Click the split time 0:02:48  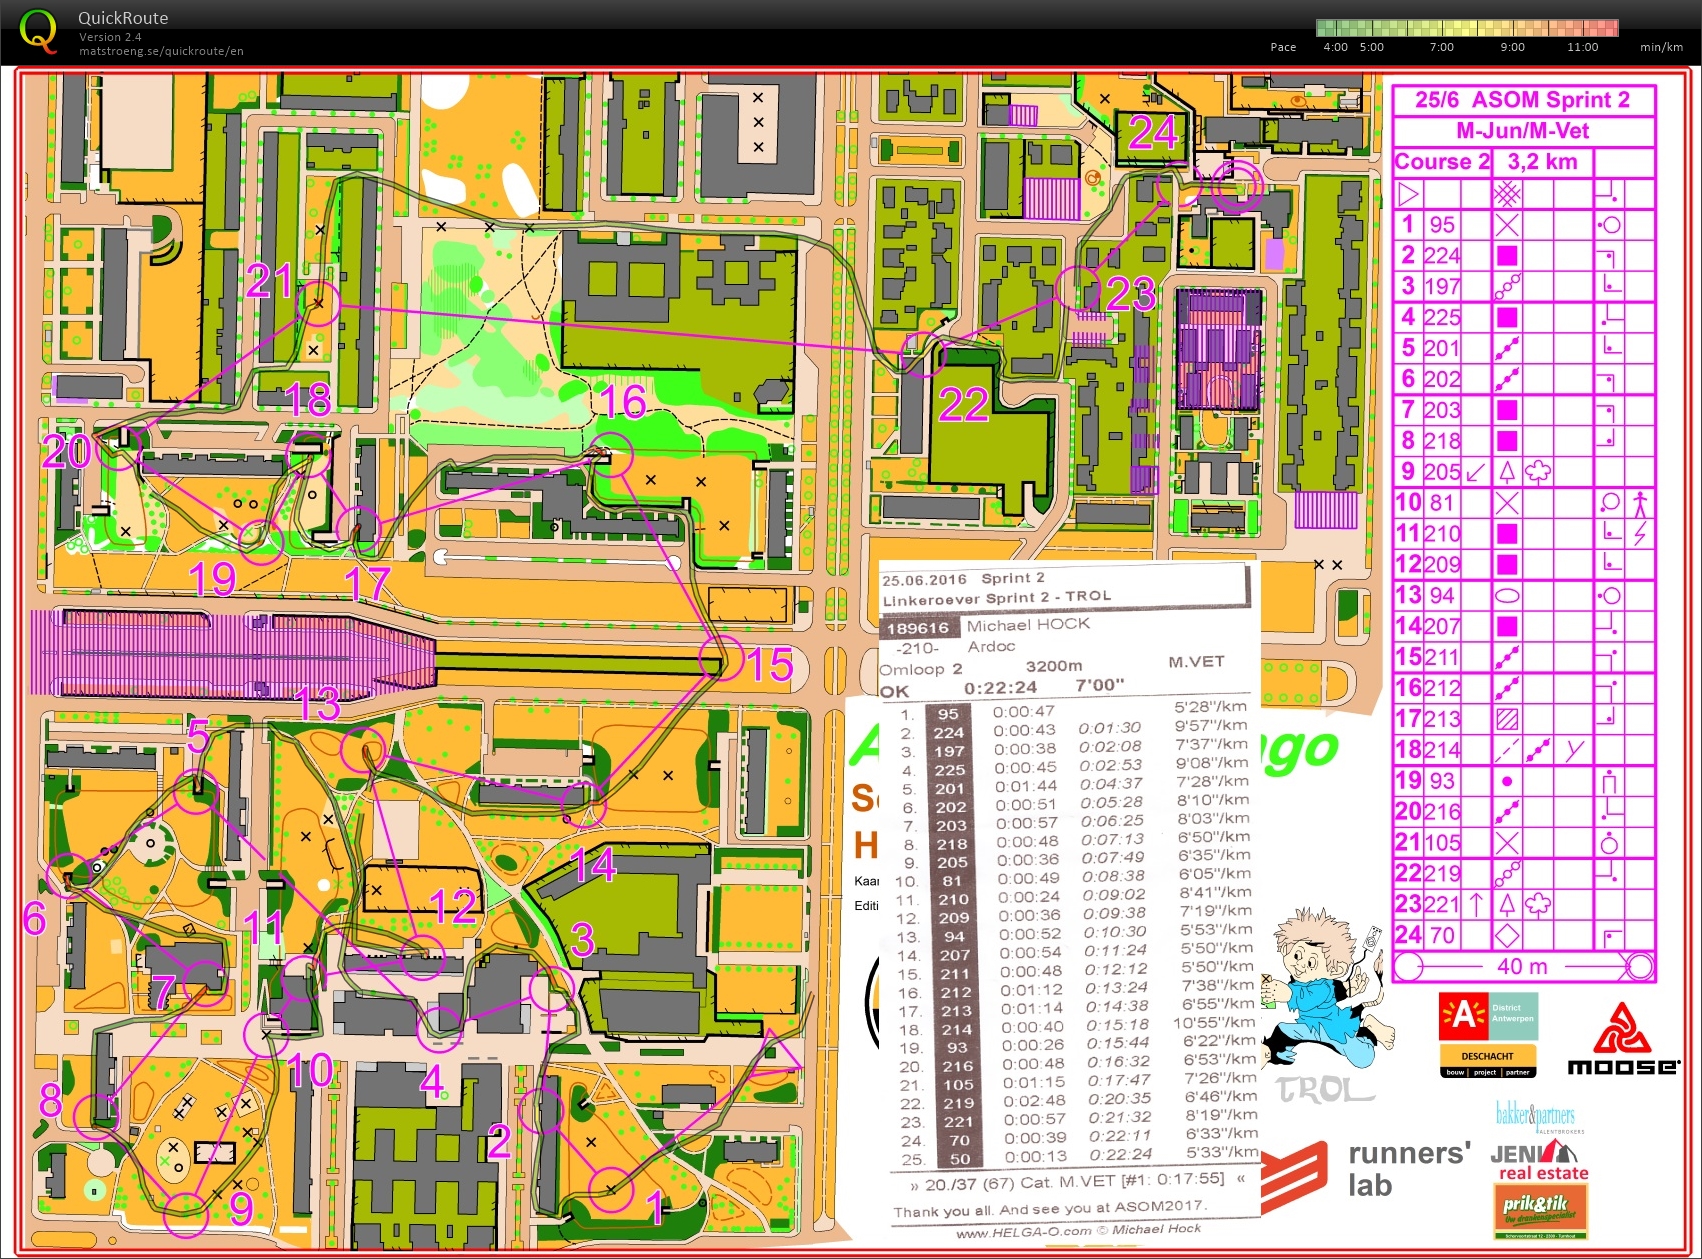(1035, 1101)
